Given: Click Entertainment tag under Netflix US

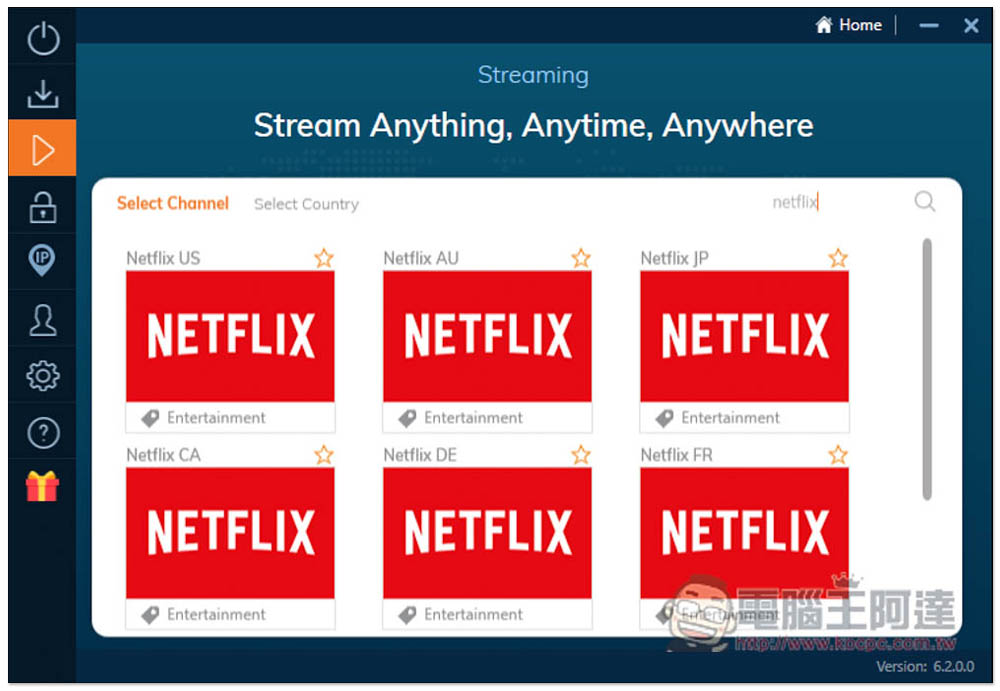Looking at the screenshot, I should [204, 418].
